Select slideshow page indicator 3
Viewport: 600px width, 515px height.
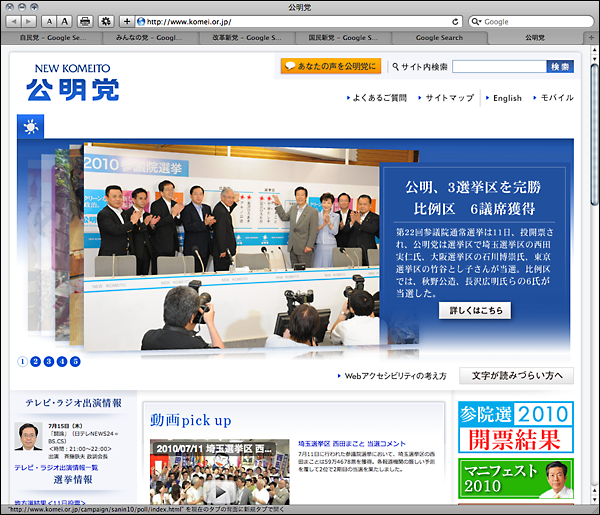[x=48, y=361]
